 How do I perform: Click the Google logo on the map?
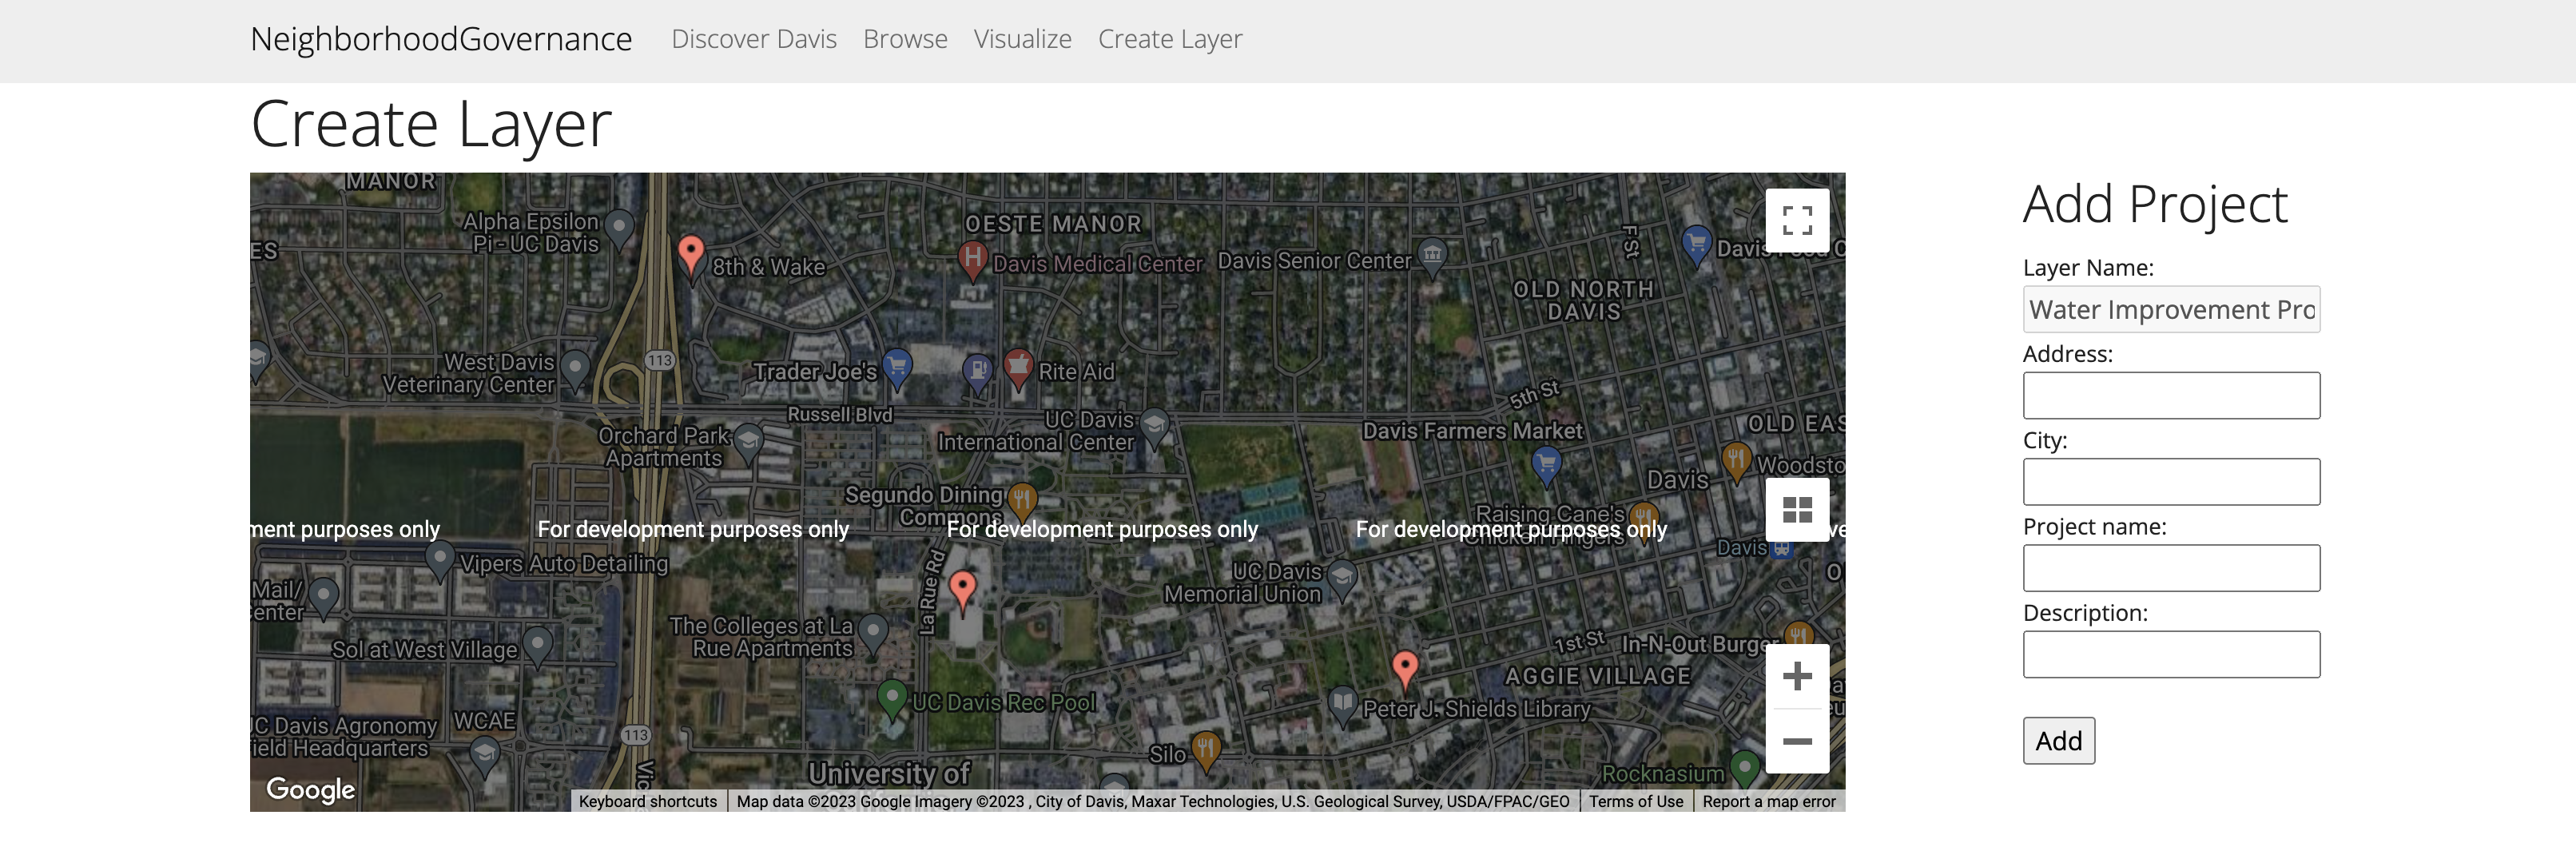311,789
